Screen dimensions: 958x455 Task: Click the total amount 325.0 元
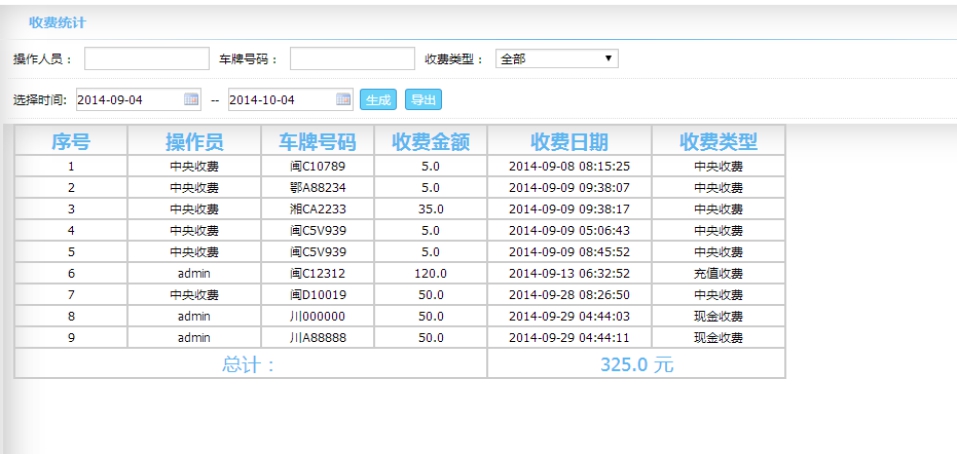[636, 365]
